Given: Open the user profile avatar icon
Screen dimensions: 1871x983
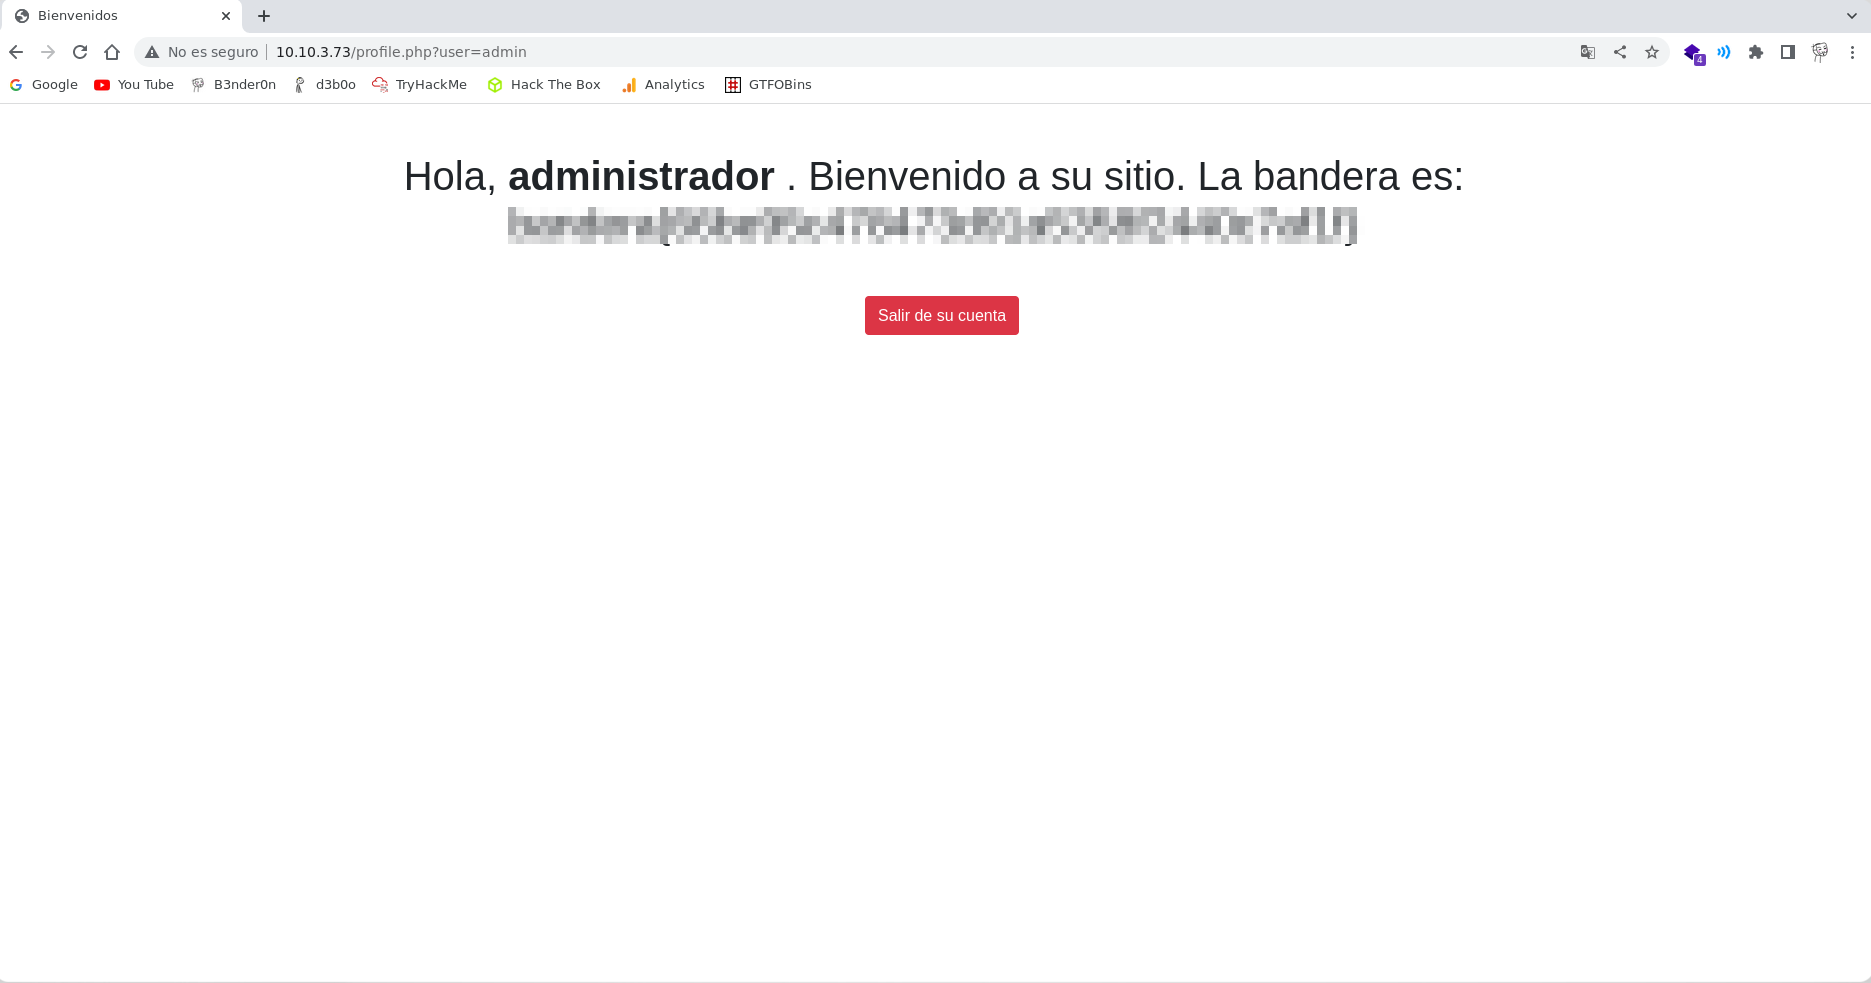Looking at the screenshot, I should pos(1820,52).
